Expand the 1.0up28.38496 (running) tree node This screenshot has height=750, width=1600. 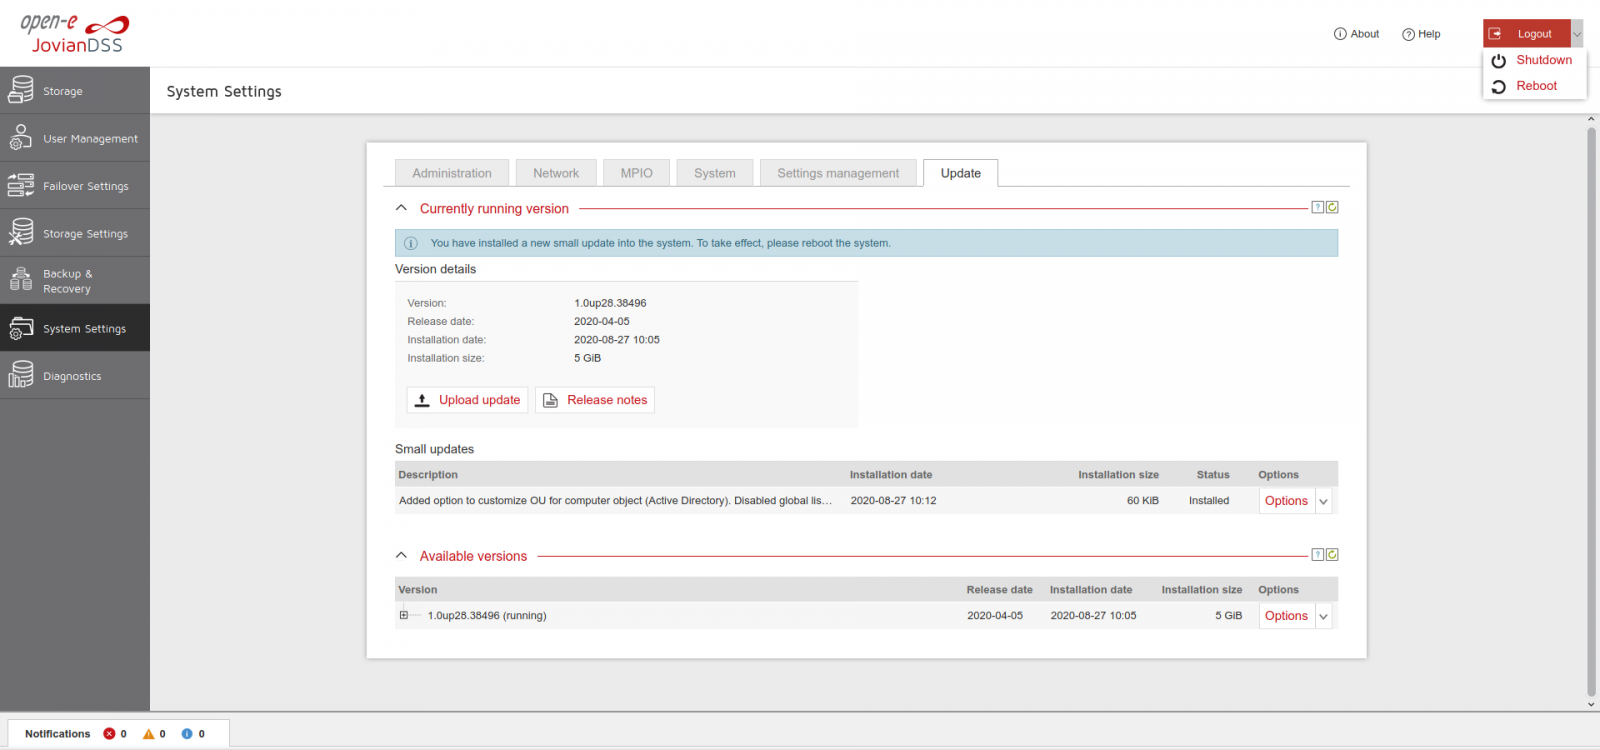tap(404, 615)
